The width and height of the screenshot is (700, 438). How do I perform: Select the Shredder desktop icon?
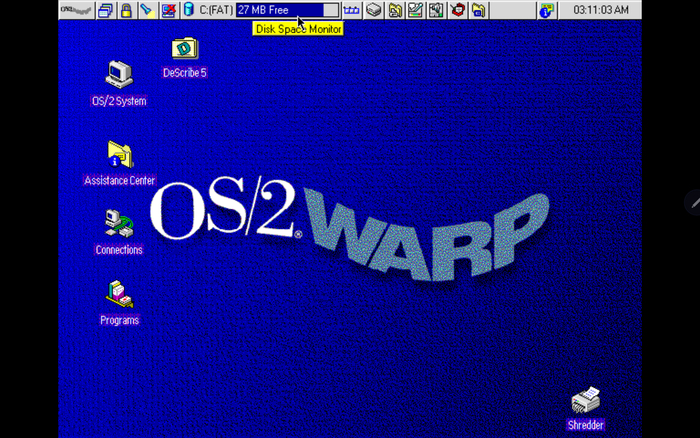pyautogui.click(x=586, y=400)
